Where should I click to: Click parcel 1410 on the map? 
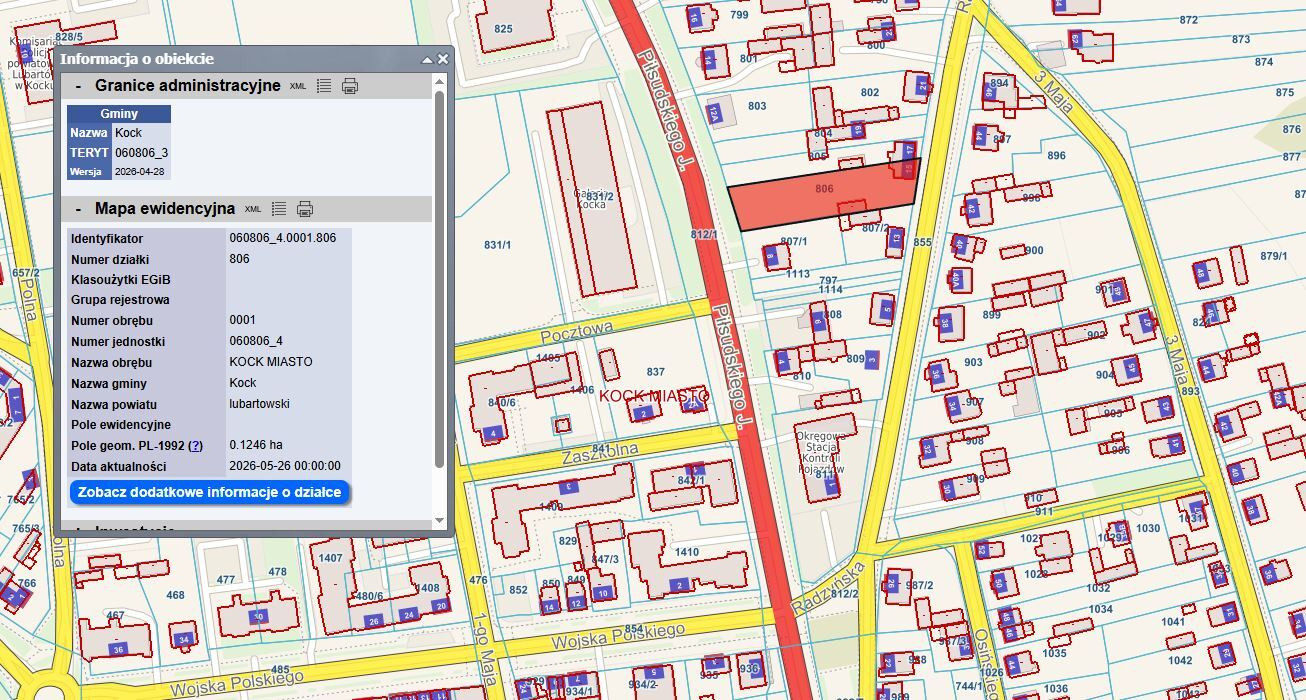pyautogui.click(x=687, y=552)
